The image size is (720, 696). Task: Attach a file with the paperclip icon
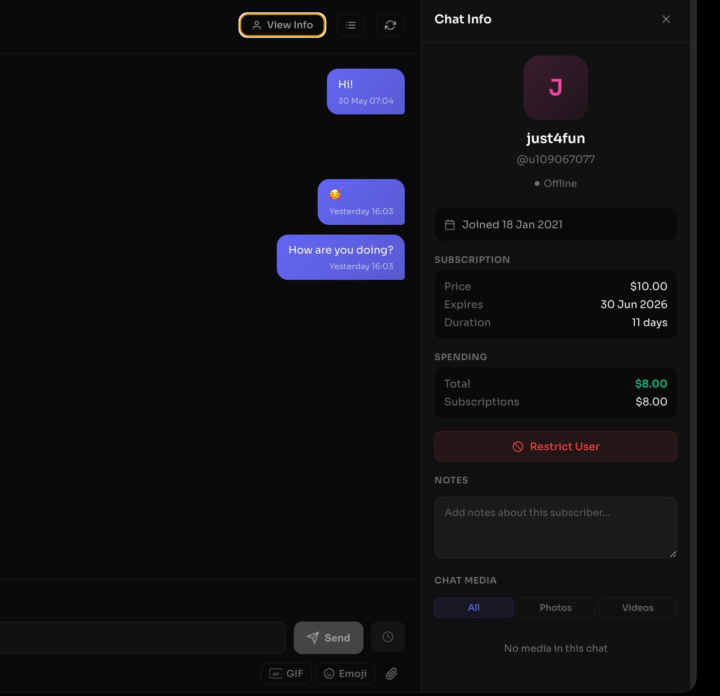(x=391, y=674)
